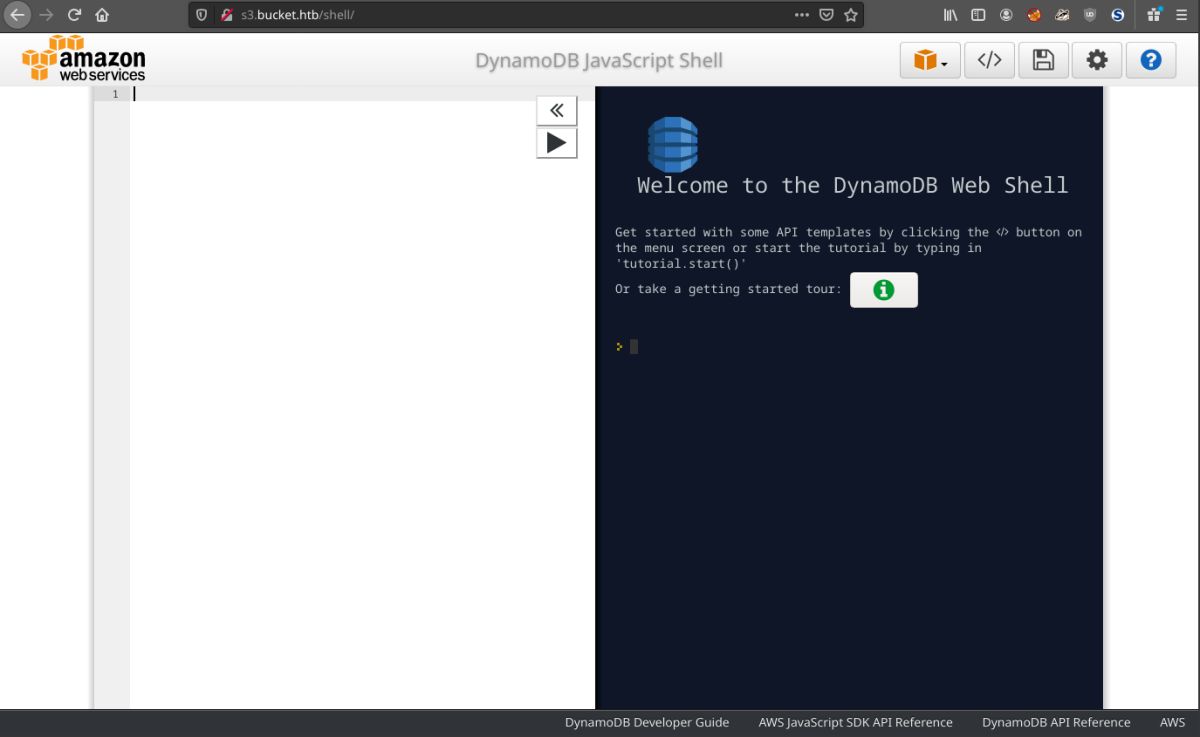The height and width of the screenshot is (737, 1200).
Task: Click the 'tutorial.start()' text
Action: tap(681, 264)
